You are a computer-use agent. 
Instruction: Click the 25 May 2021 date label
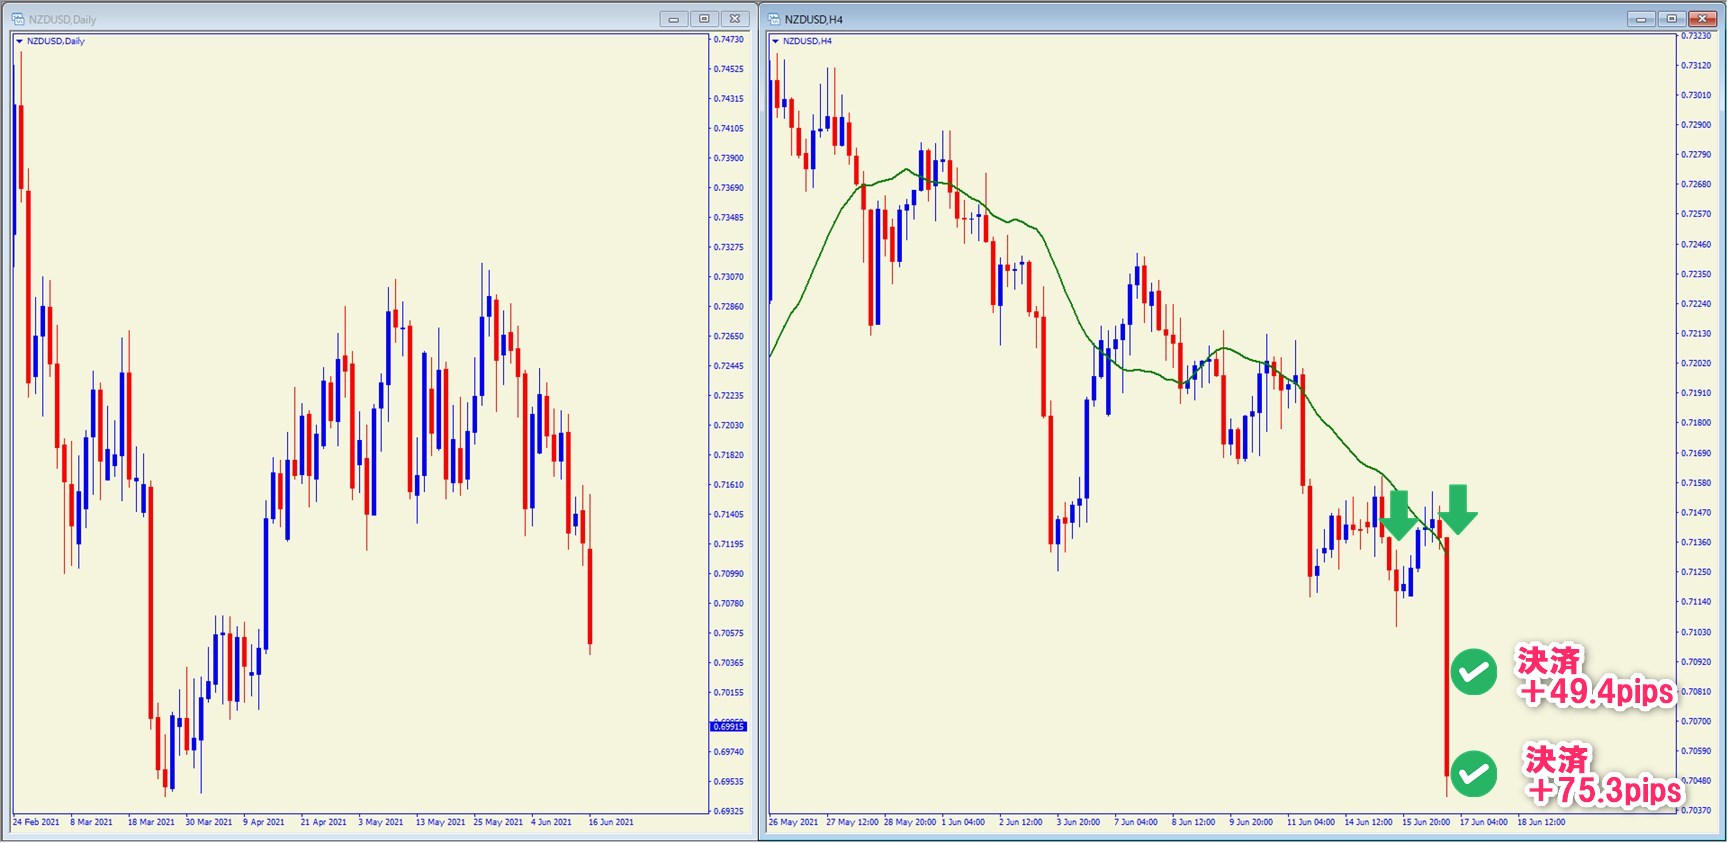pyautogui.click(x=498, y=822)
